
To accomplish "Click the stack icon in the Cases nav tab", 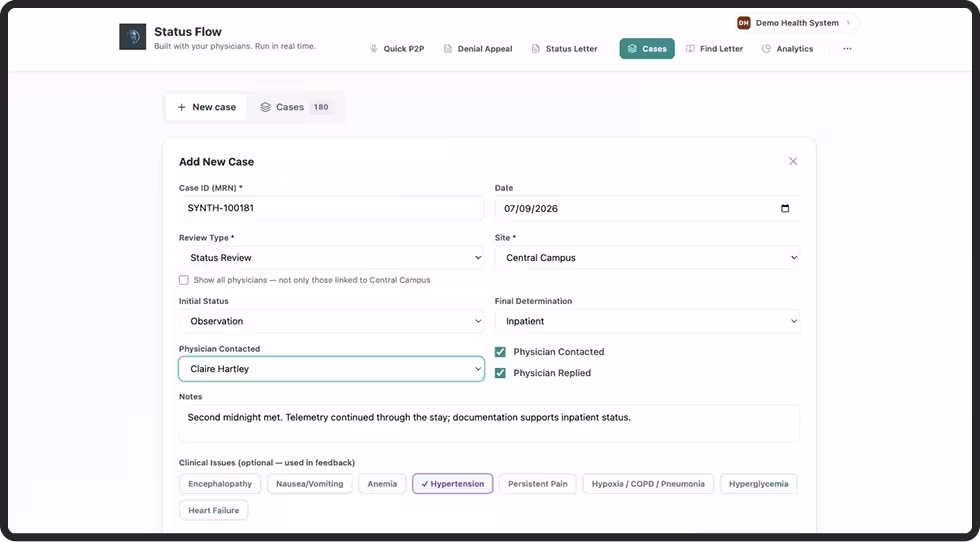I will point(632,49).
